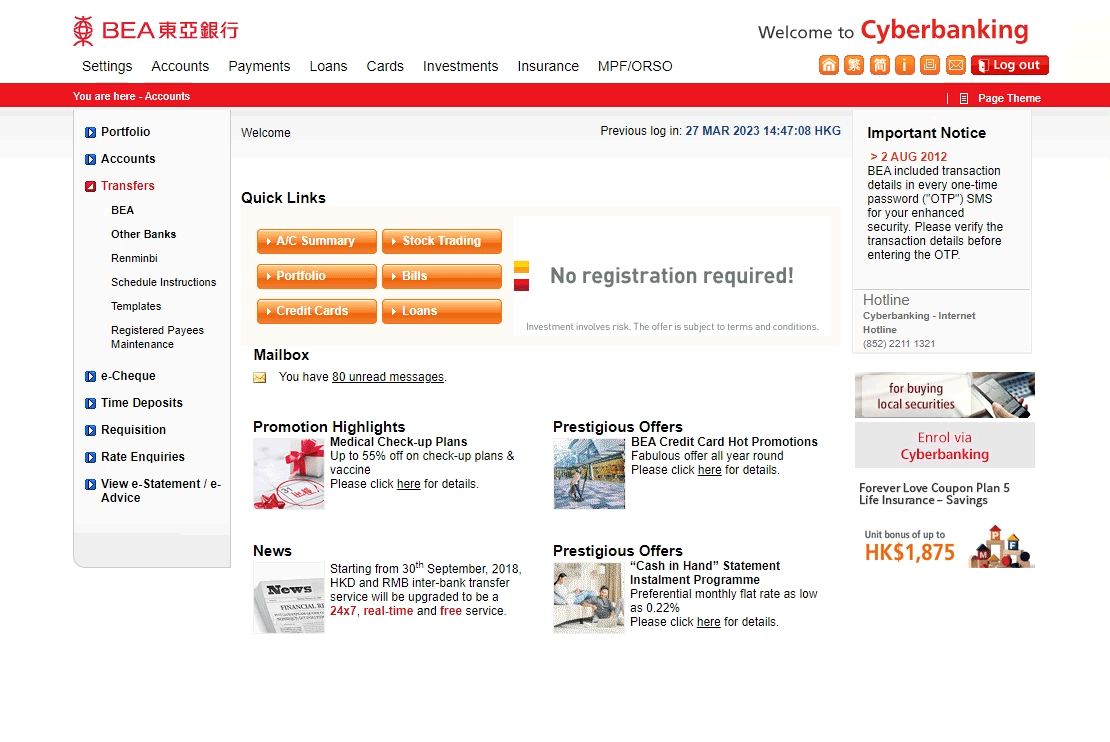This screenshot has width=1110, height=742.
Task: Click the Medical Check-up gift box thumbnail
Action: point(289,474)
